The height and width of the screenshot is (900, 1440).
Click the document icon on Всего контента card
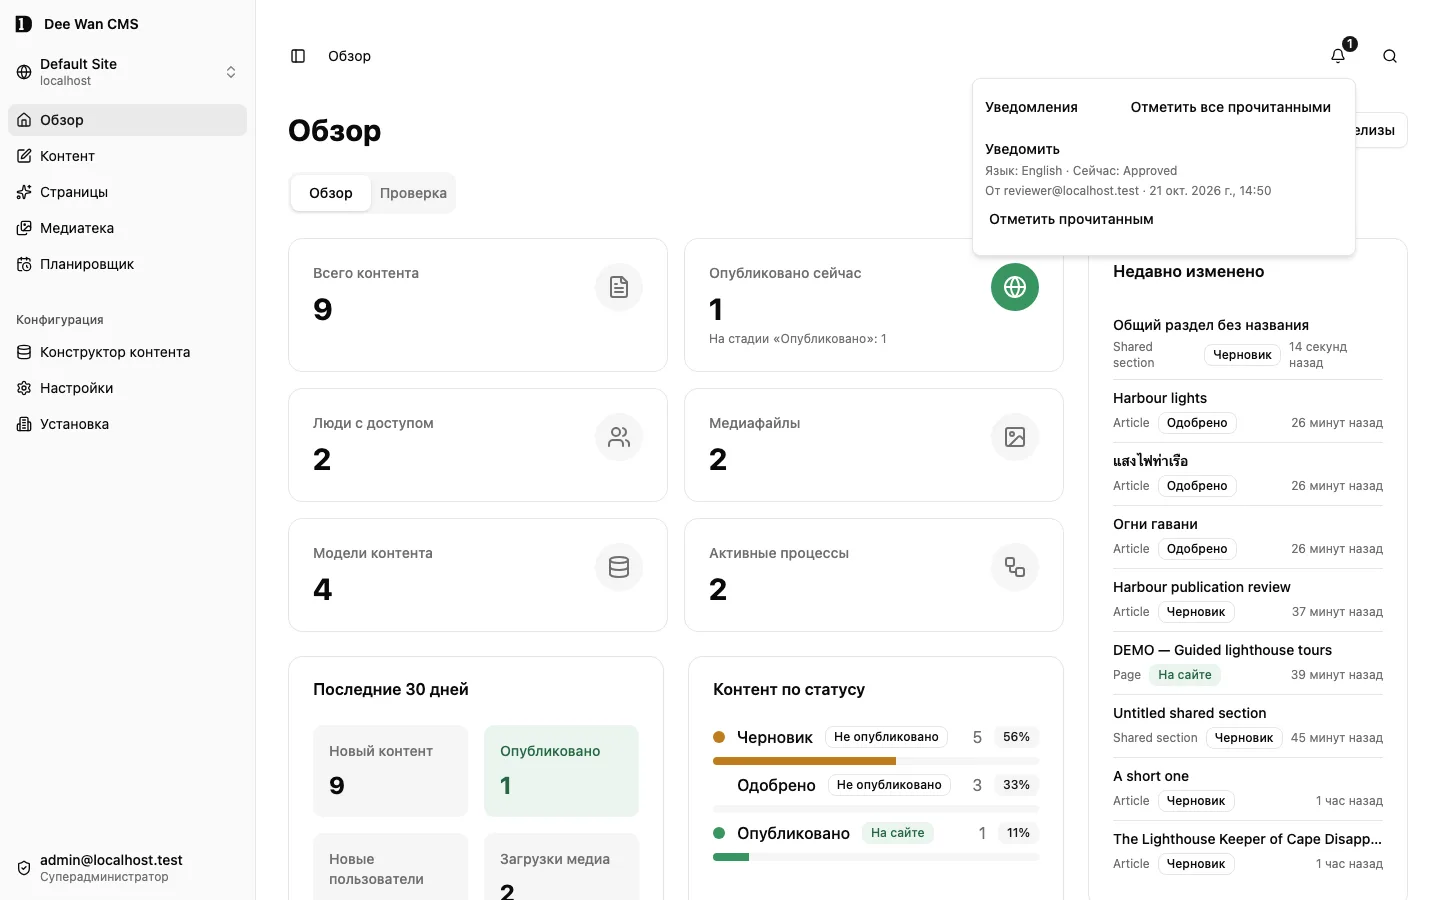coord(619,287)
